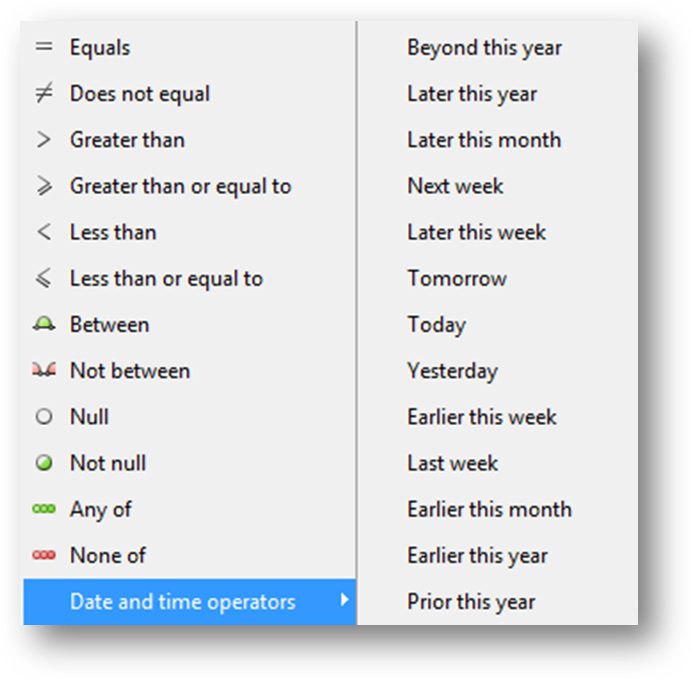
Task: Click the empty circle Null icon
Action: tap(44, 416)
